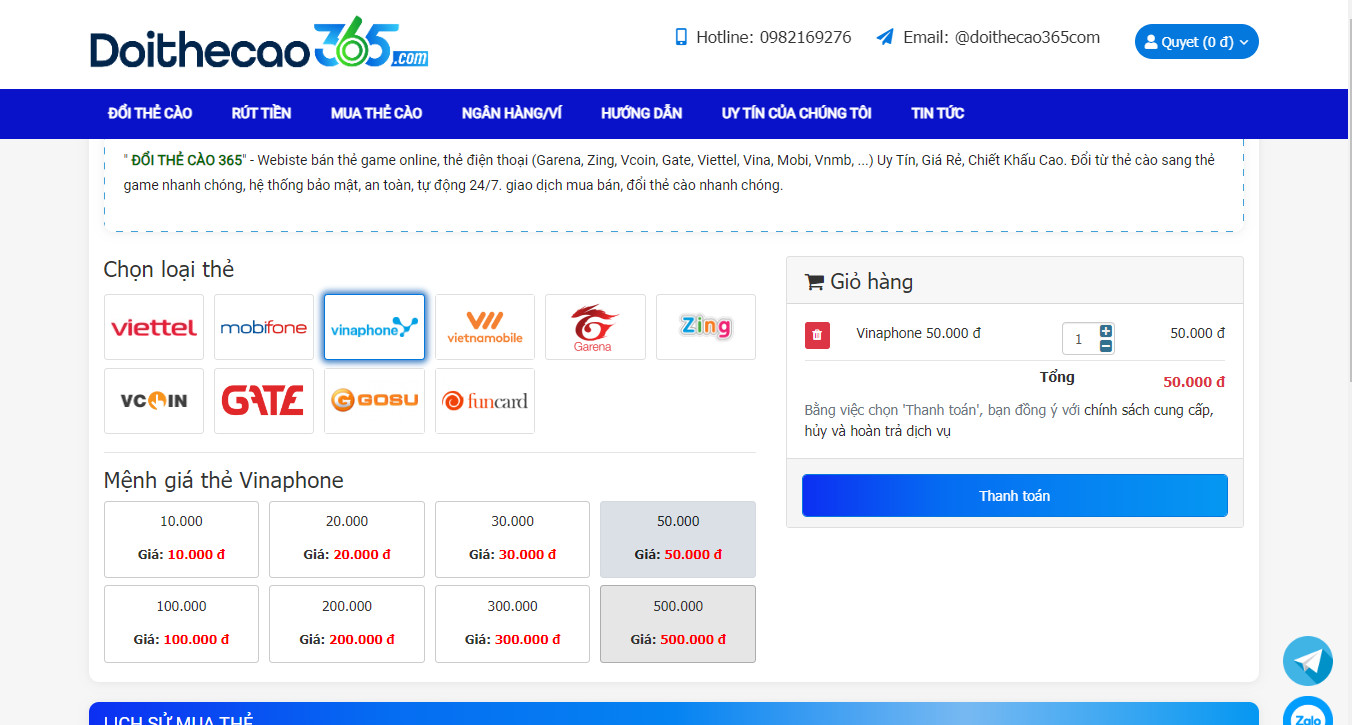1352x725 pixels.
Task: Choose the 300.000 denomination card
Action: point(512,624)
